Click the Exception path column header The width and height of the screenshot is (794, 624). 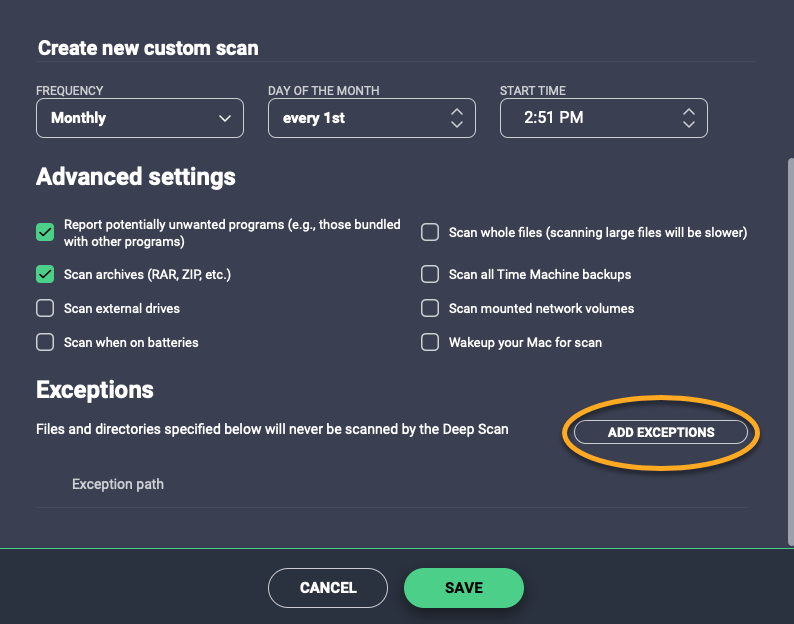[118, 484]
